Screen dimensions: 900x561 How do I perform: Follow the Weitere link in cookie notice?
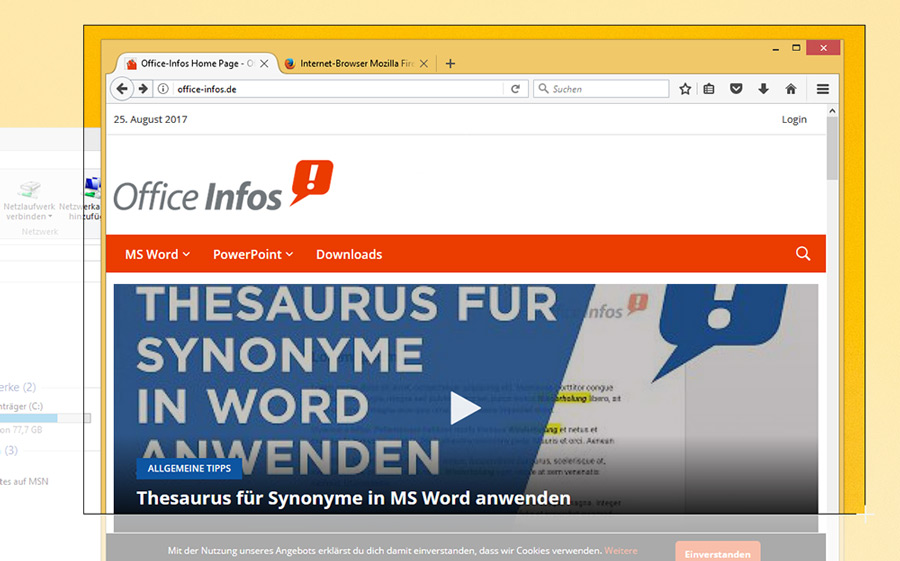coord(620,551)
